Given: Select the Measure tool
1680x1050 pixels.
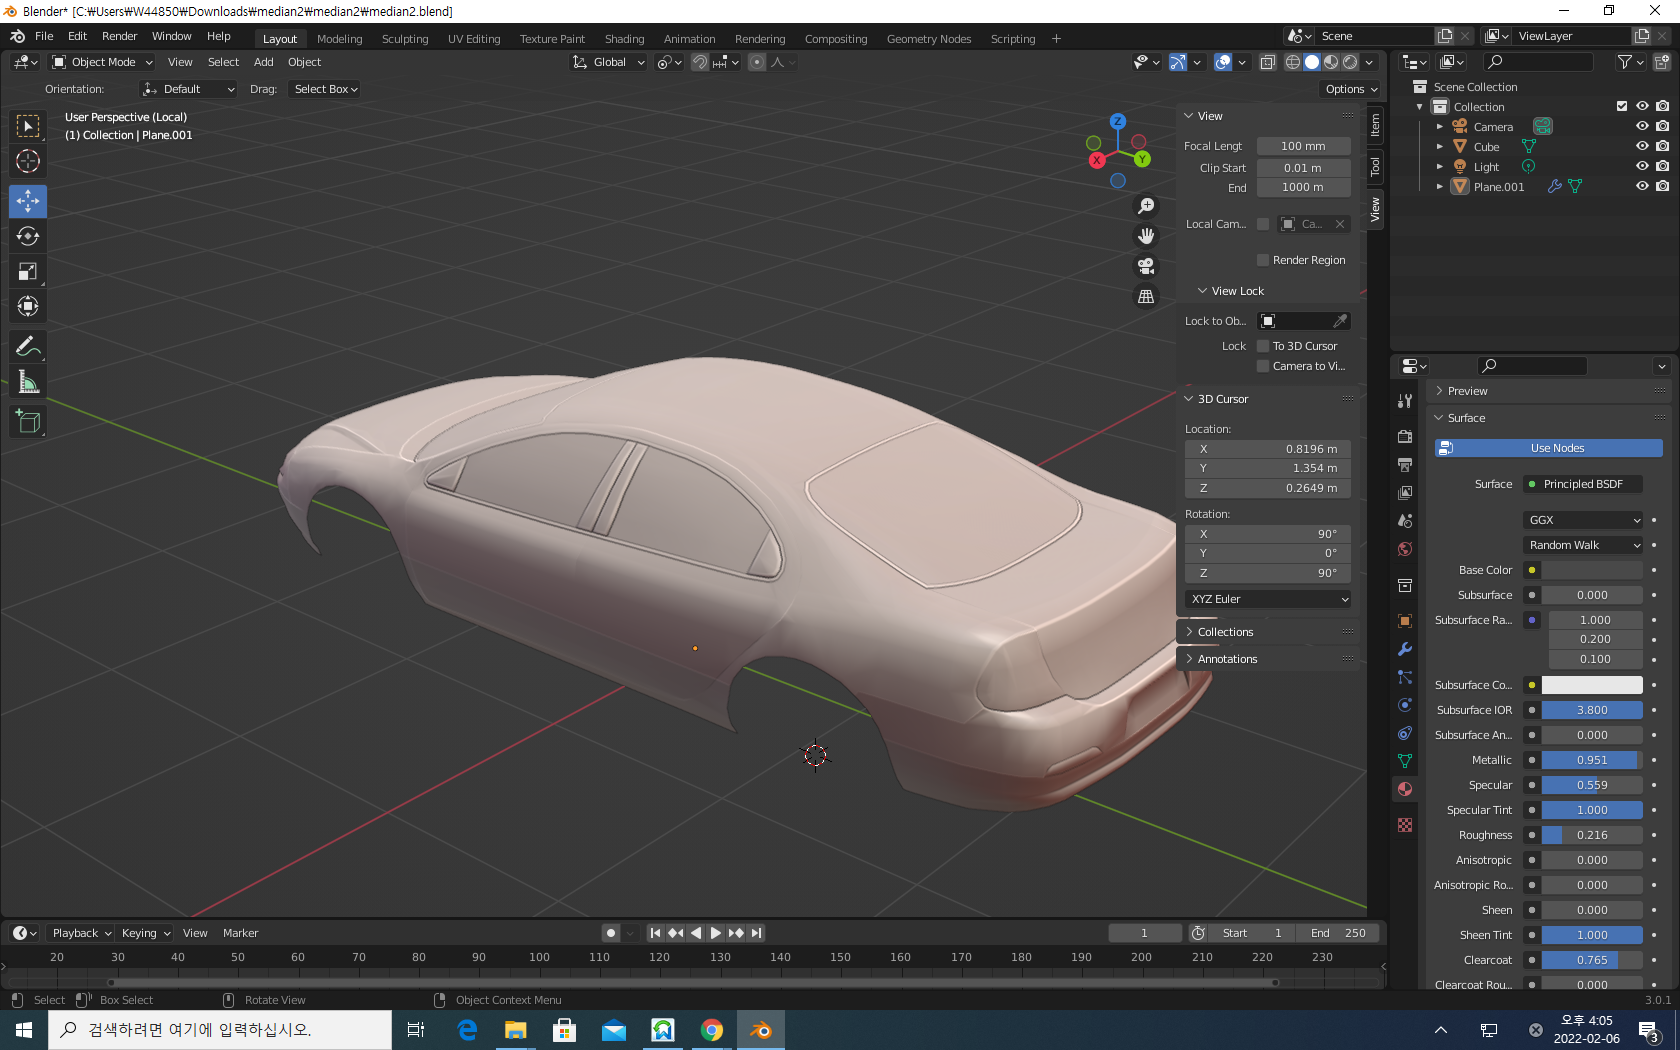Looking at the screenshot, I should pyautogui.click(x=28, y=382).
